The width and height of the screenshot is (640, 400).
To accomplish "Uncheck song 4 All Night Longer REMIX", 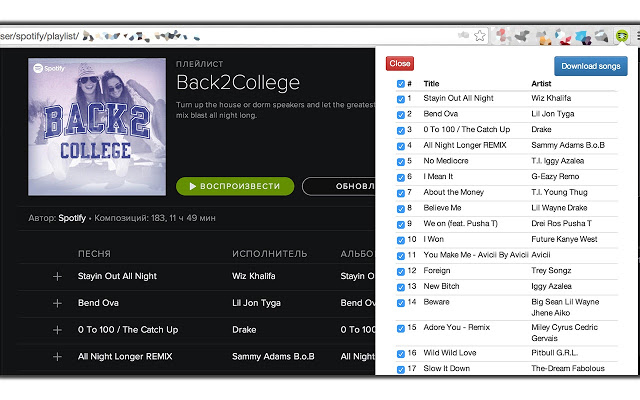I will click(400, 146).
